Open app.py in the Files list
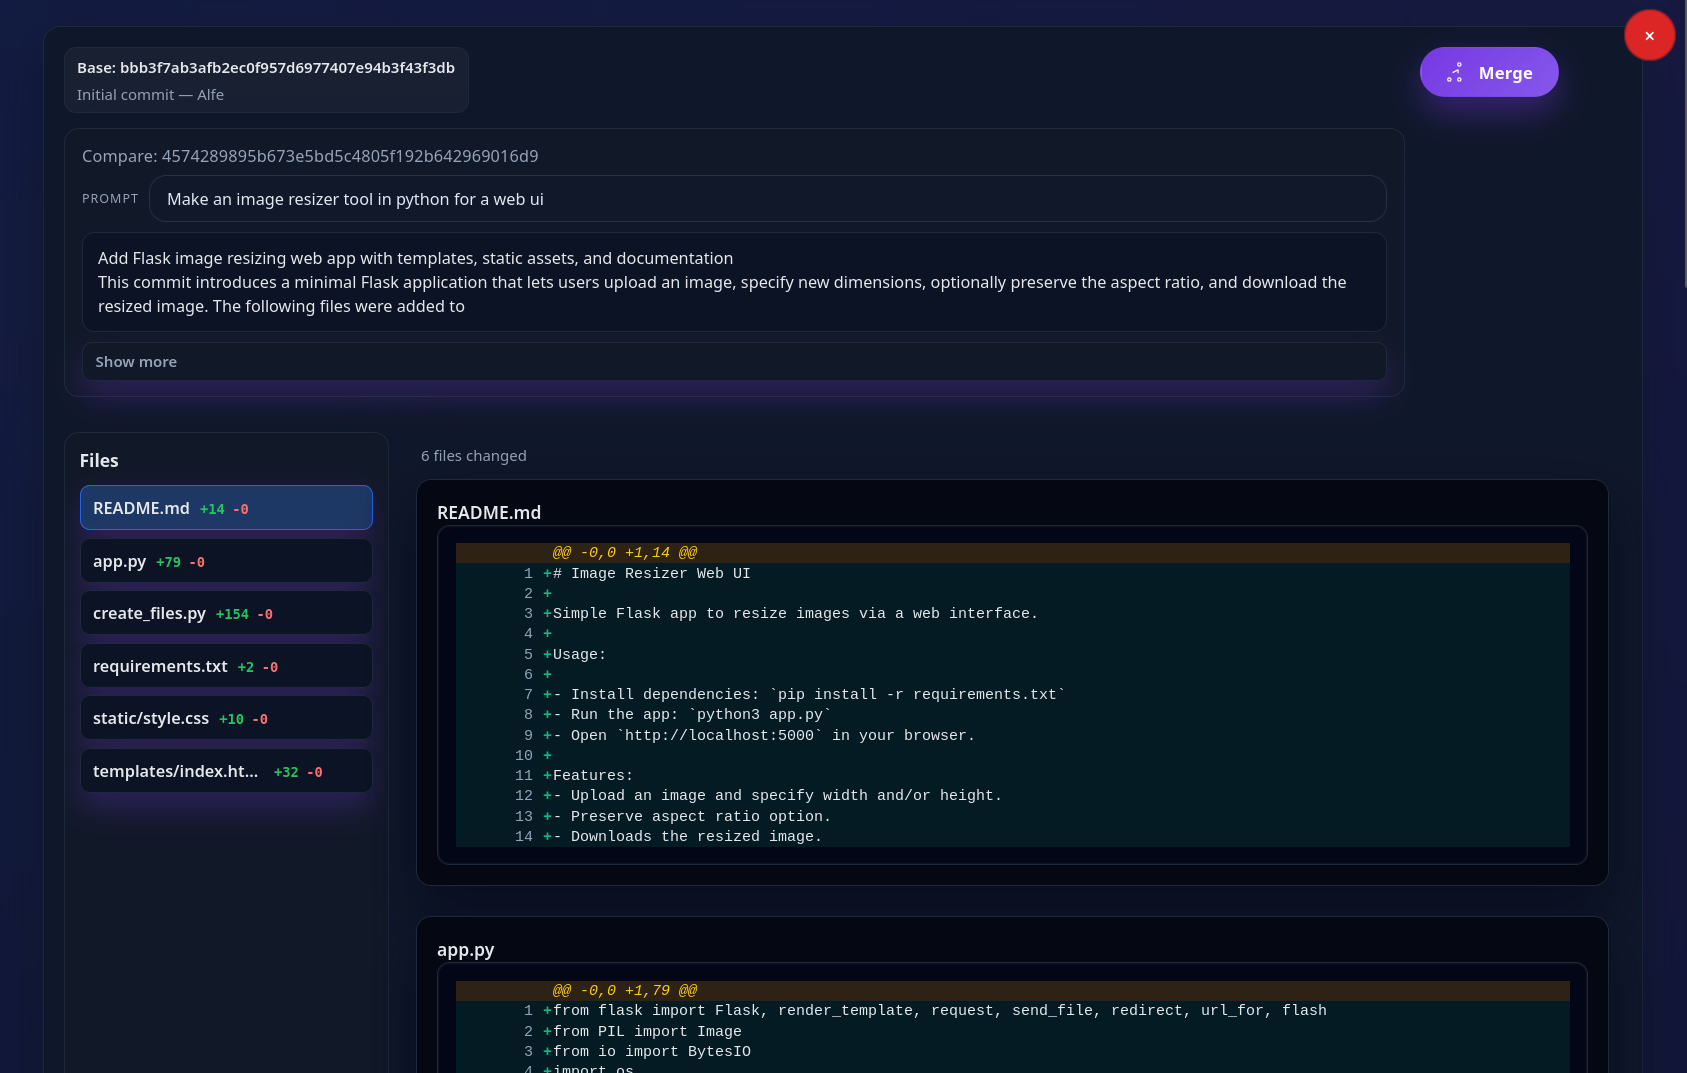 click(x=226, y=561)
